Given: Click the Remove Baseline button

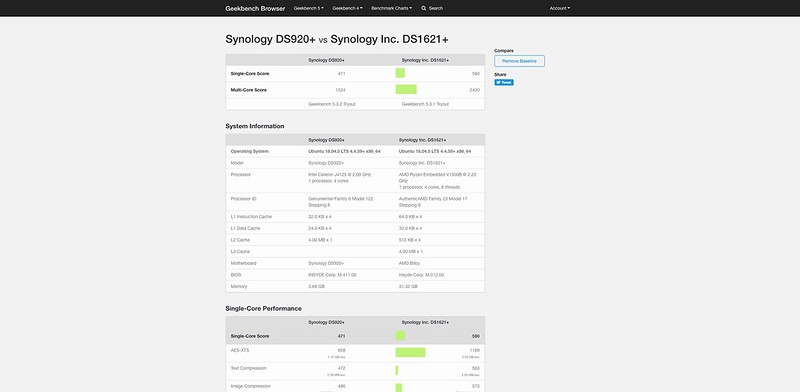Looking at the screenshot, I should 519,61.
